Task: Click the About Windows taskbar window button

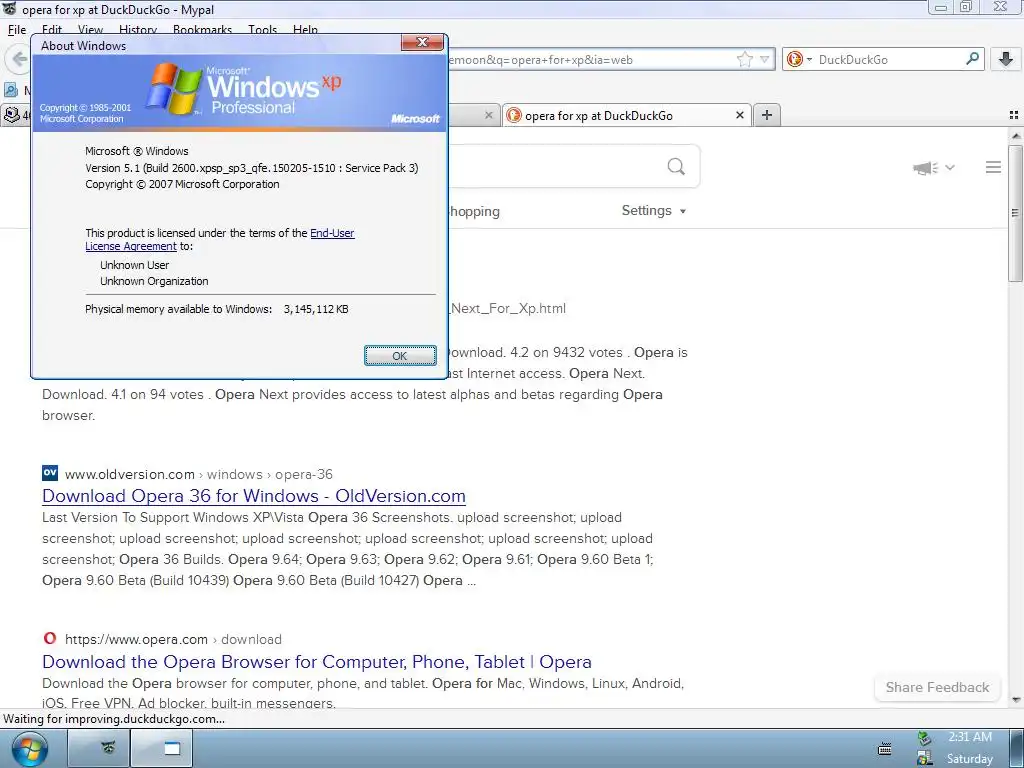Action: pyautogui.click(x=161, y=748)
